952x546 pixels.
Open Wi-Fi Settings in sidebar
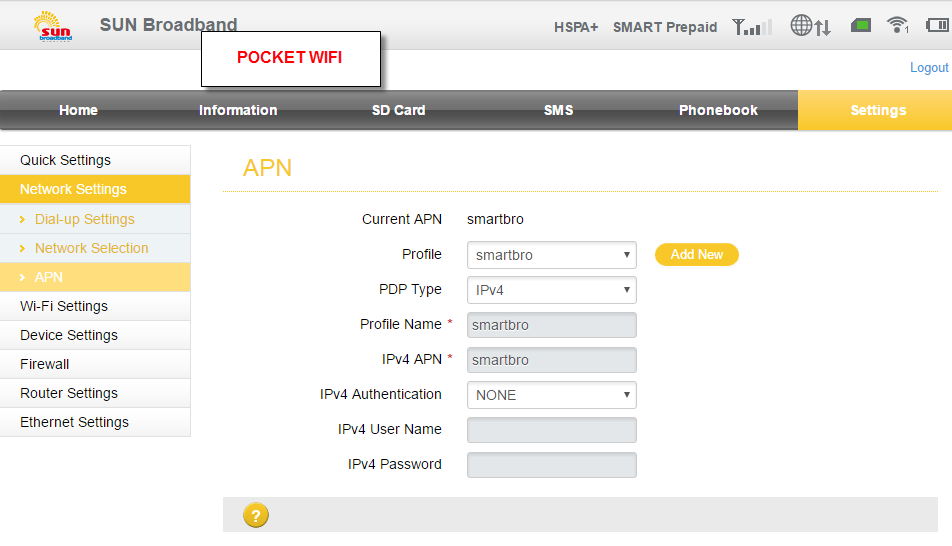[64, 306]
